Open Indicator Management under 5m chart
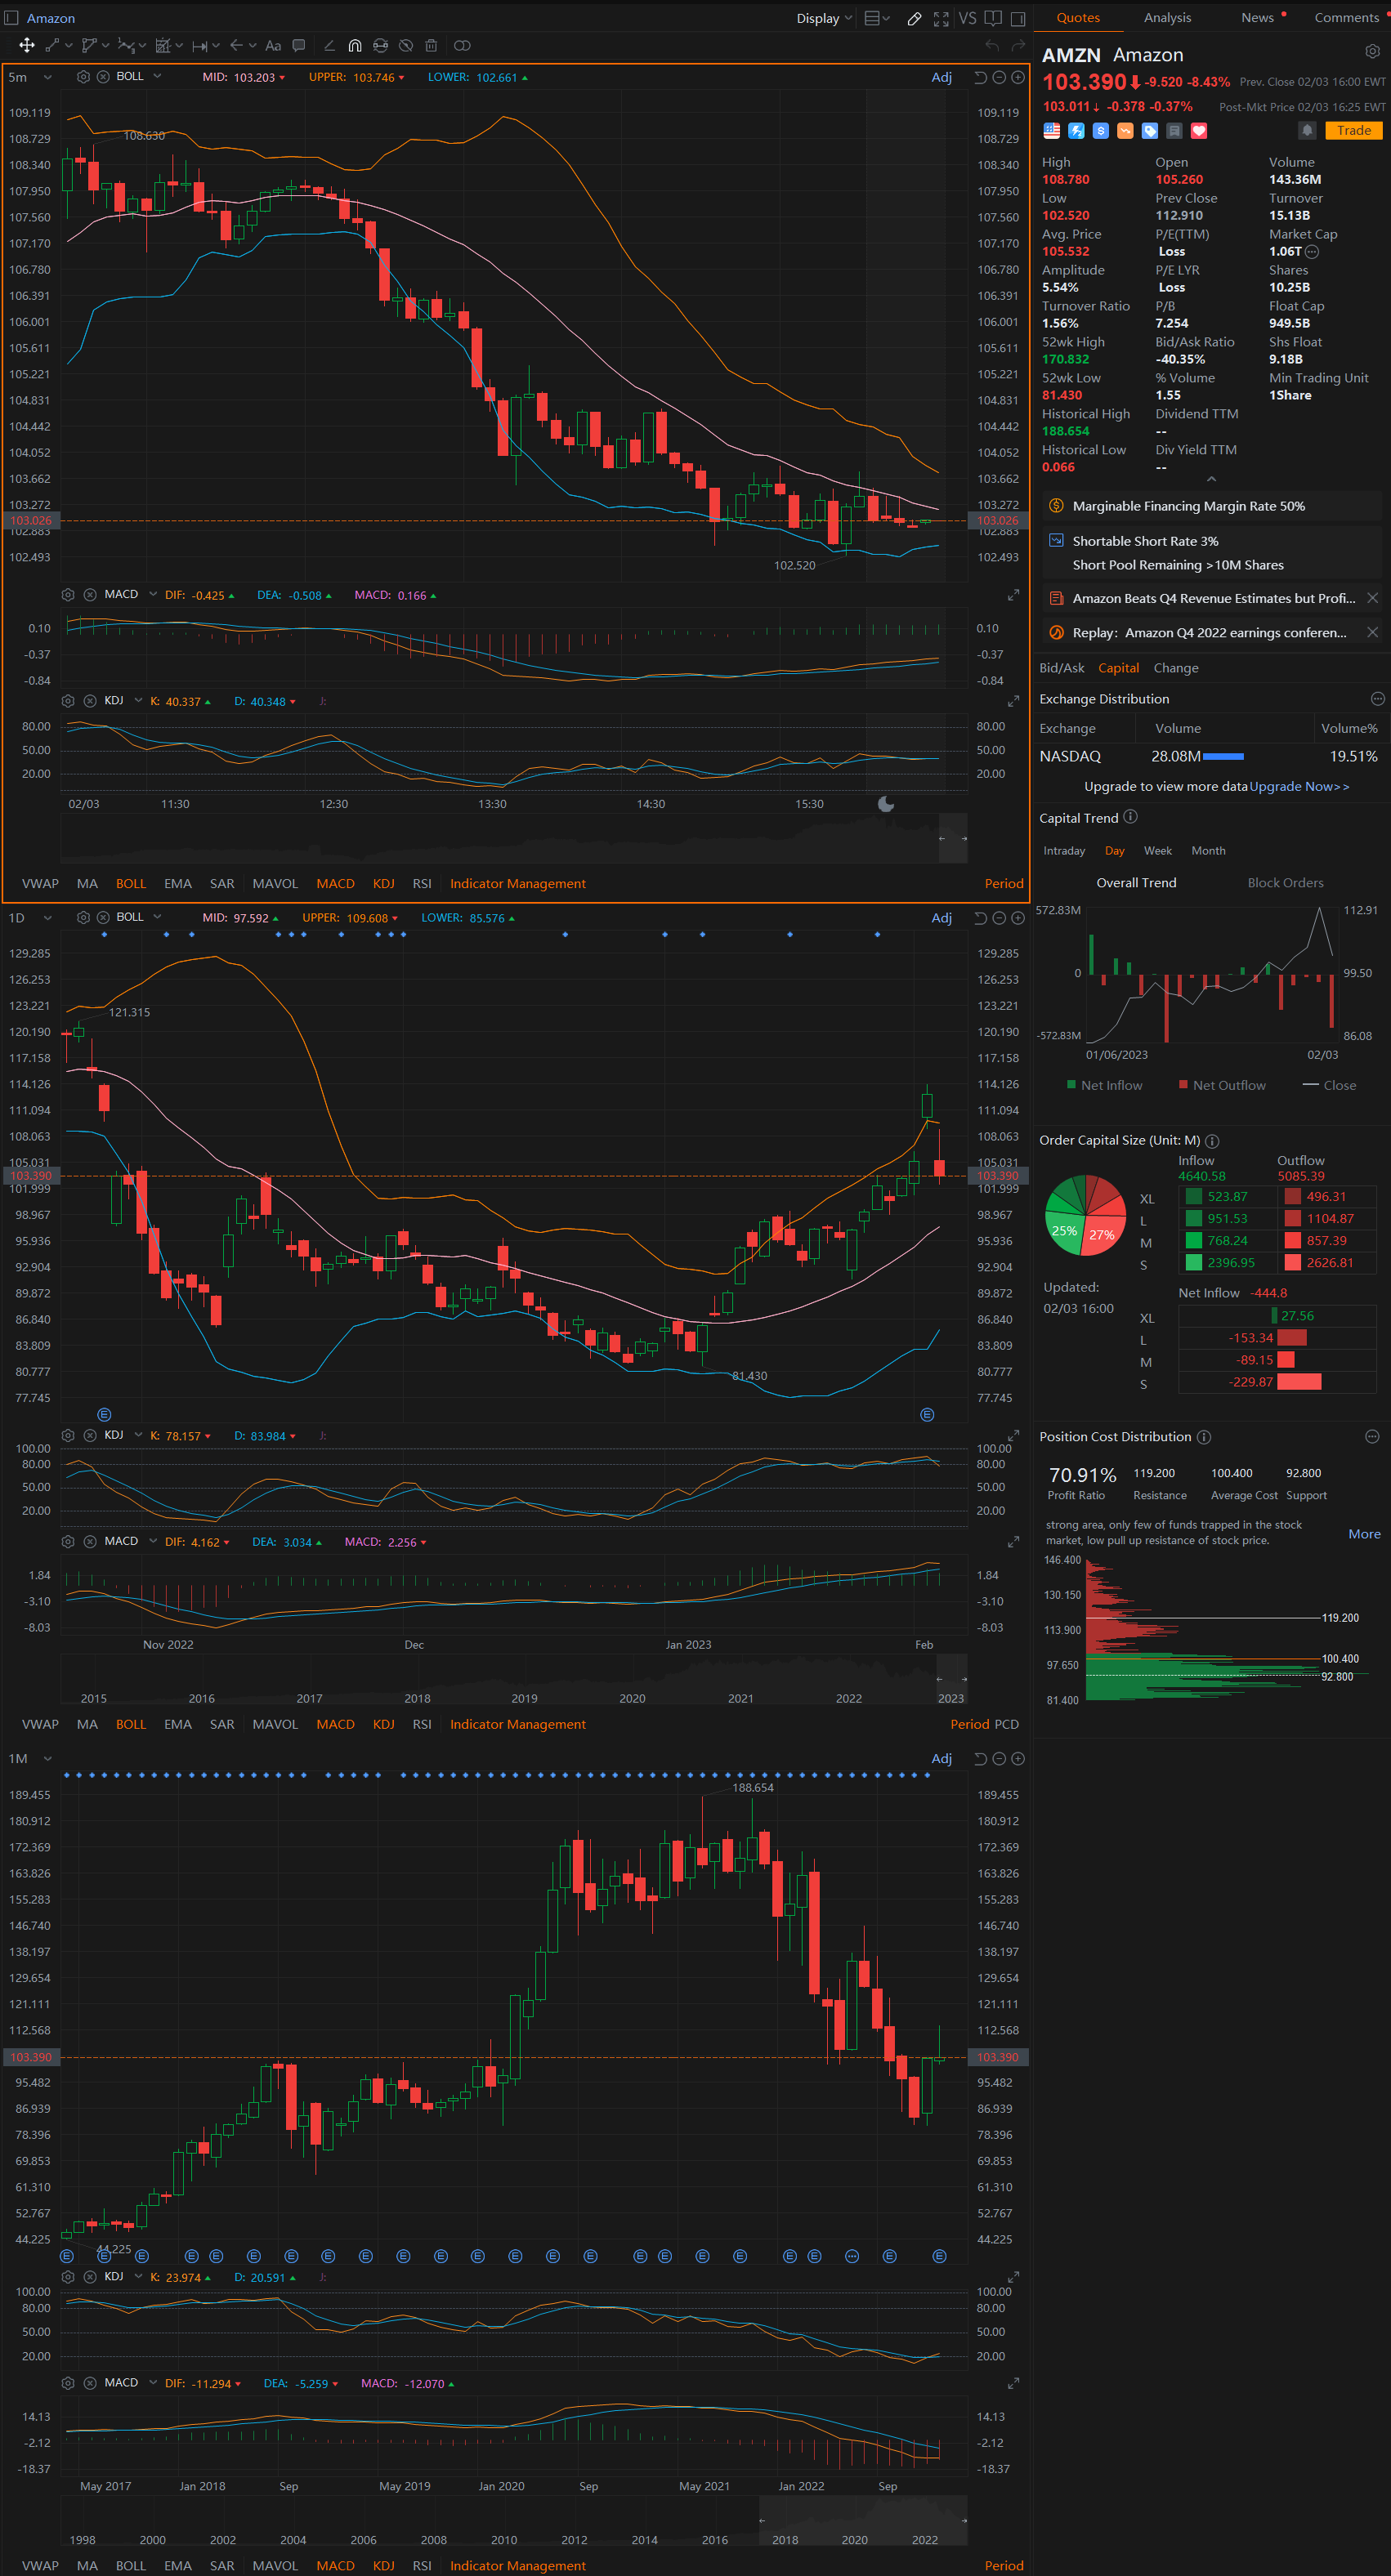 pyautogui.click(x=517, y=884)
